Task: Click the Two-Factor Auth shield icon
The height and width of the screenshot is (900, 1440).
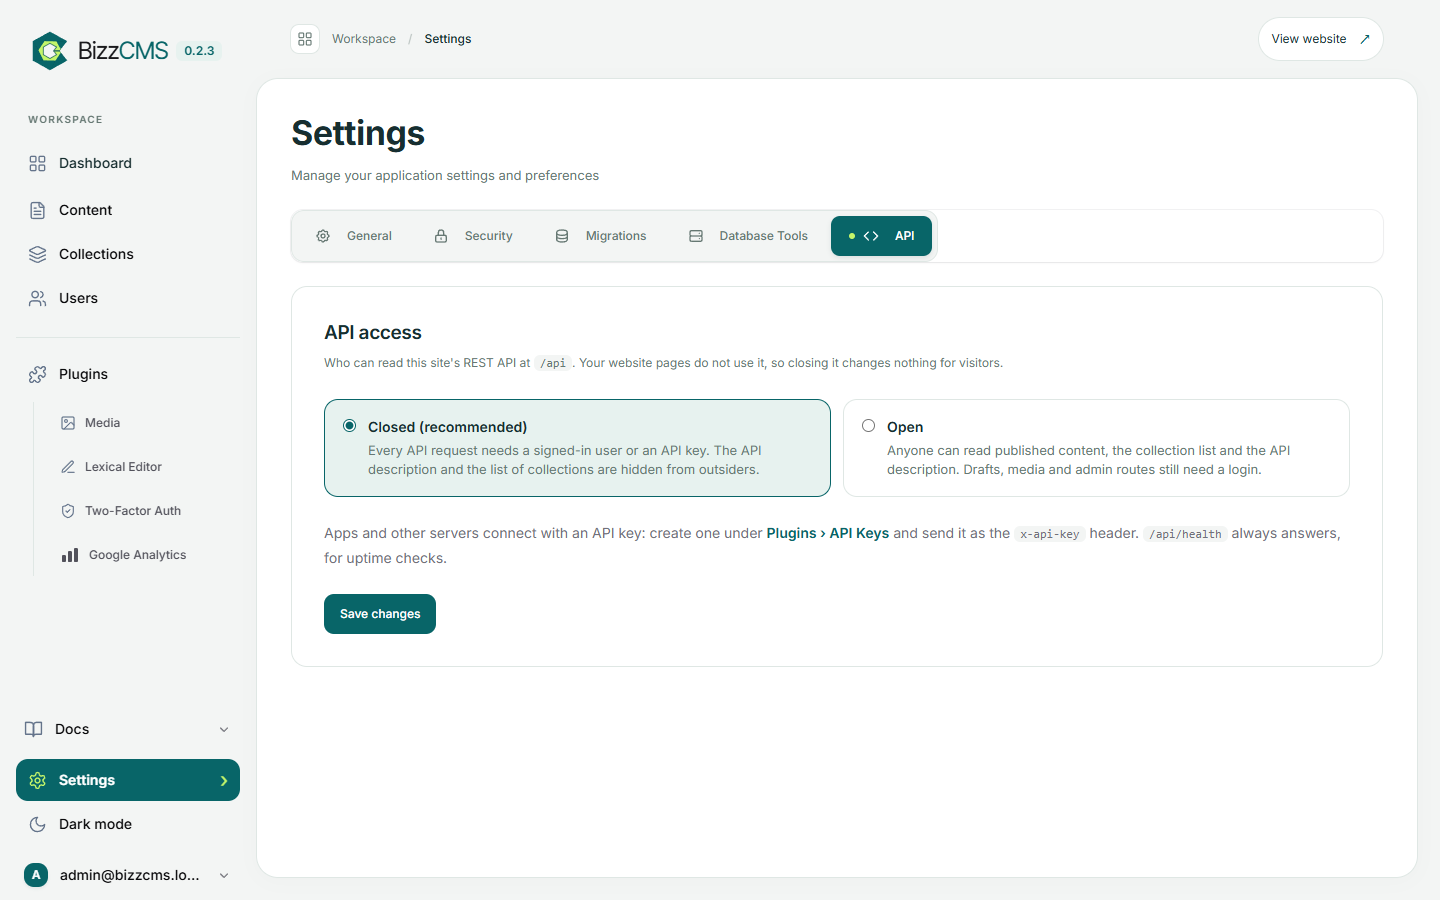Action: (x=68, y=511)
